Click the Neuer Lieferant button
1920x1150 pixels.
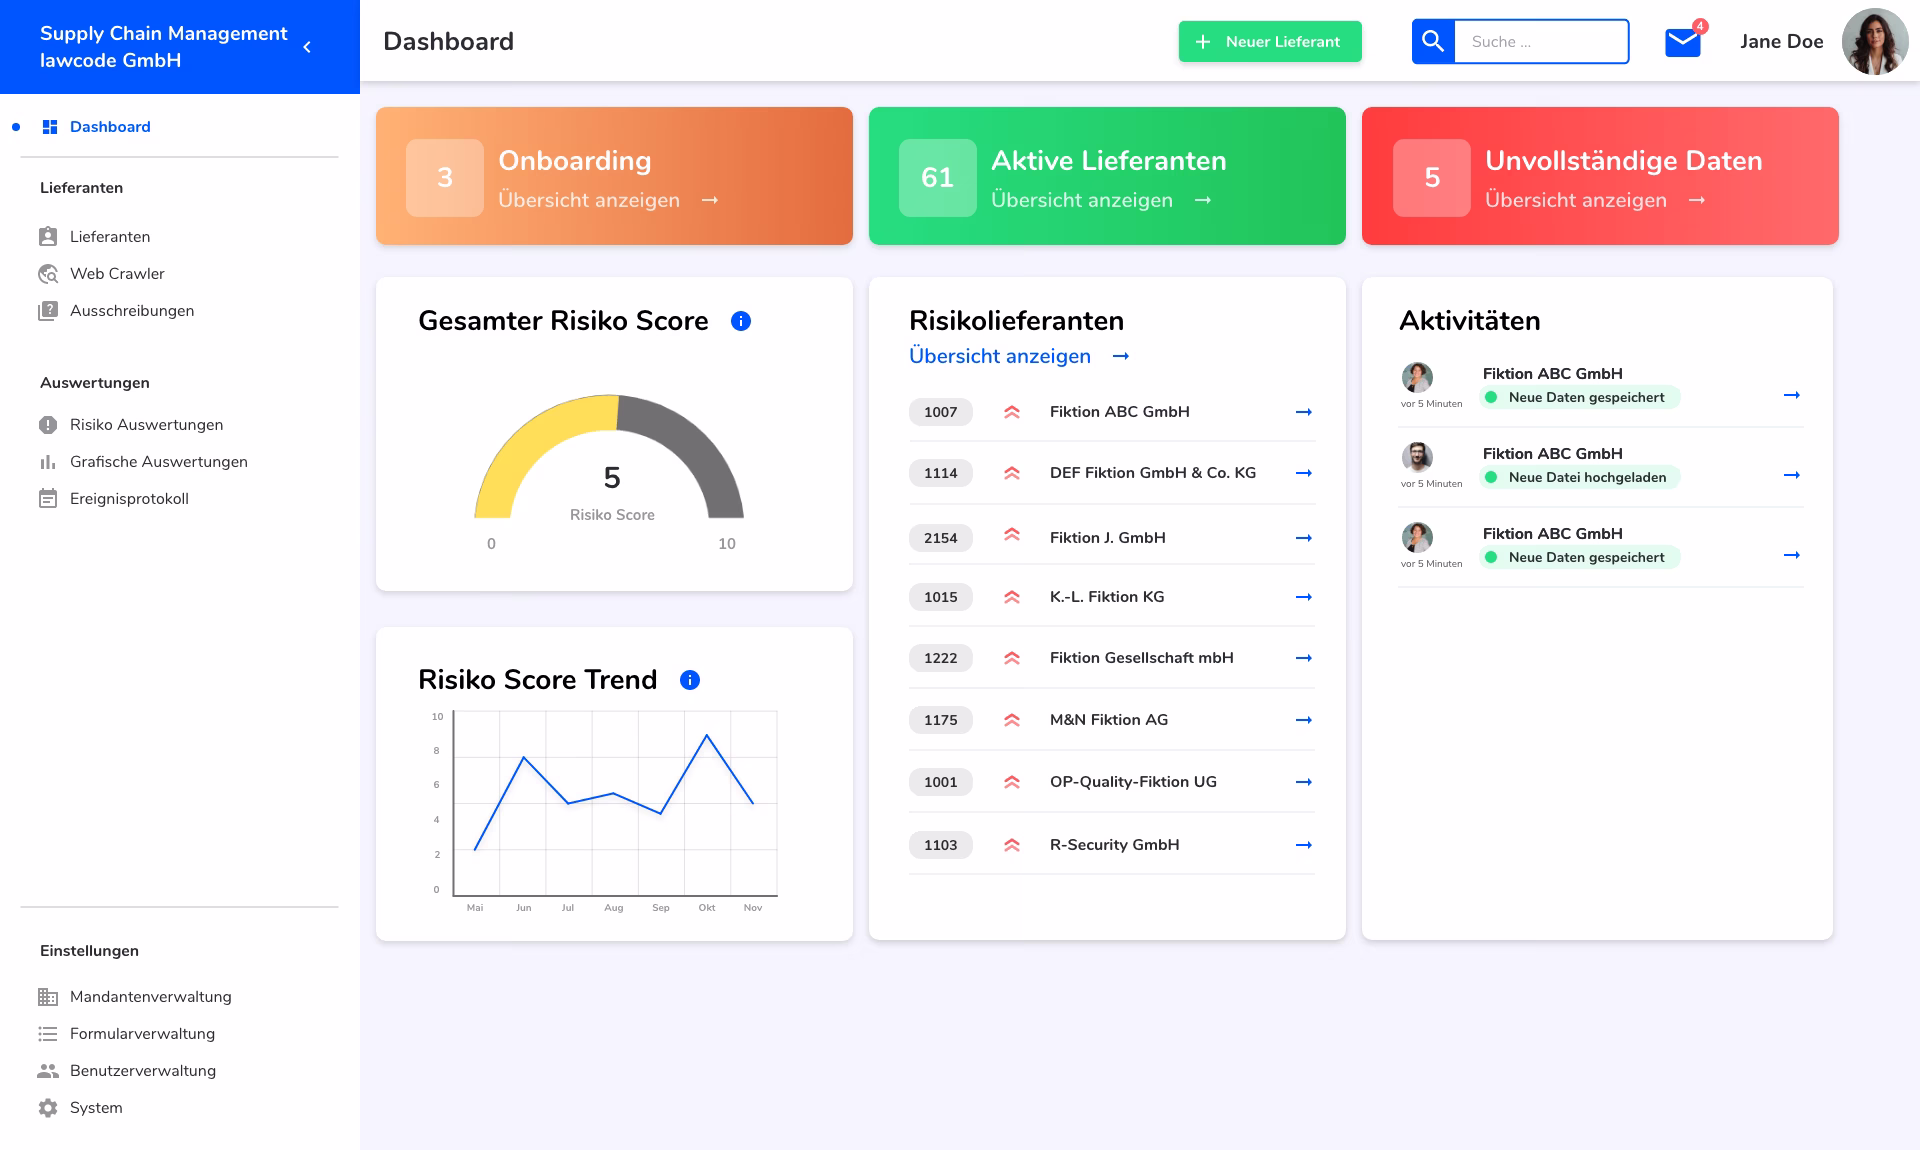click(x=1269, y=41)
